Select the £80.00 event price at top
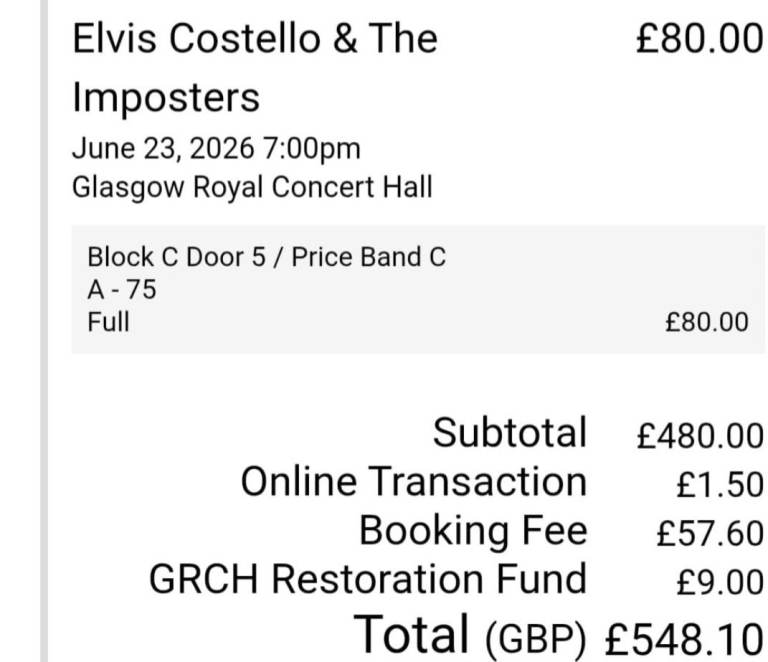Viewport: 768px width, 662px height. (x=699, y=39)
